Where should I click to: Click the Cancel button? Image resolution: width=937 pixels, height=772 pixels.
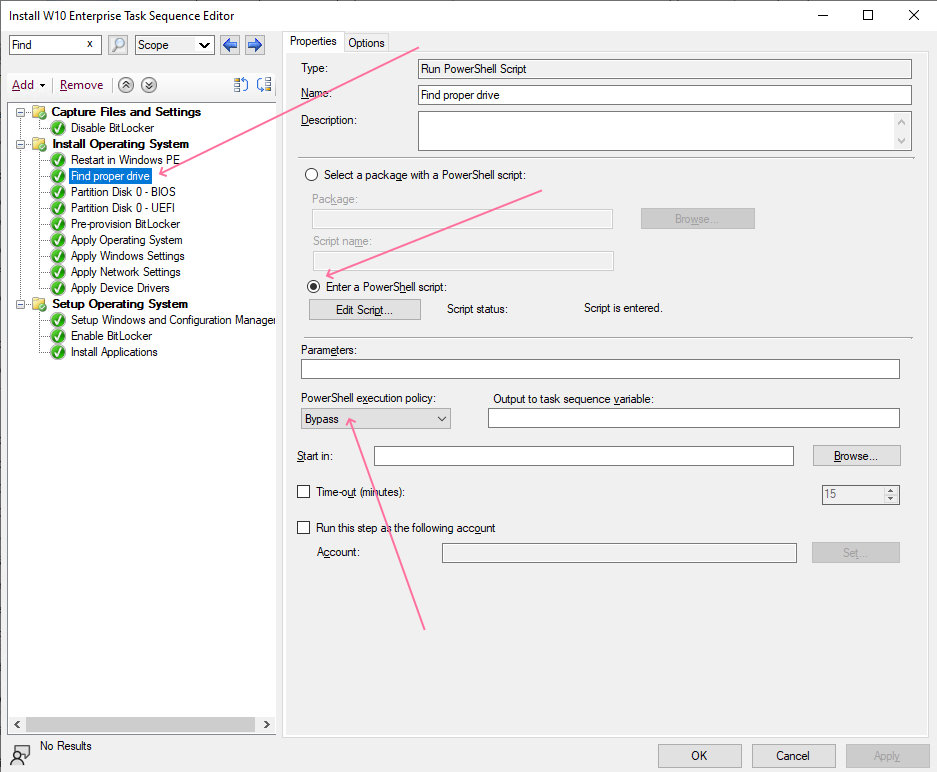point(792,756)
